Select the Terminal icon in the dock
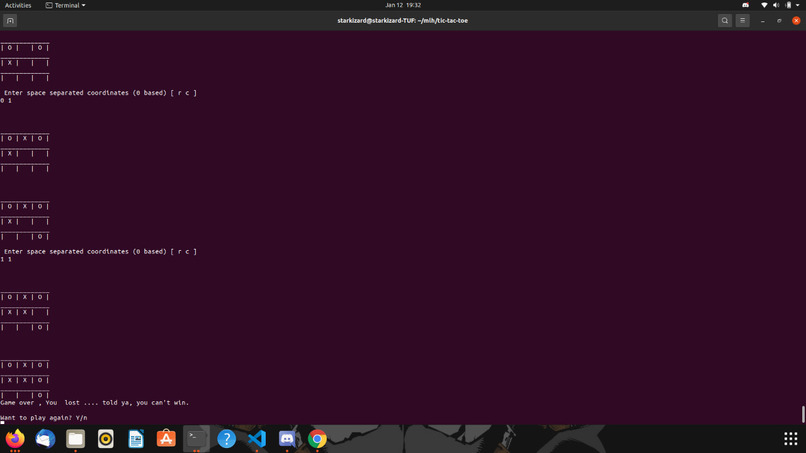 [196, 439]
